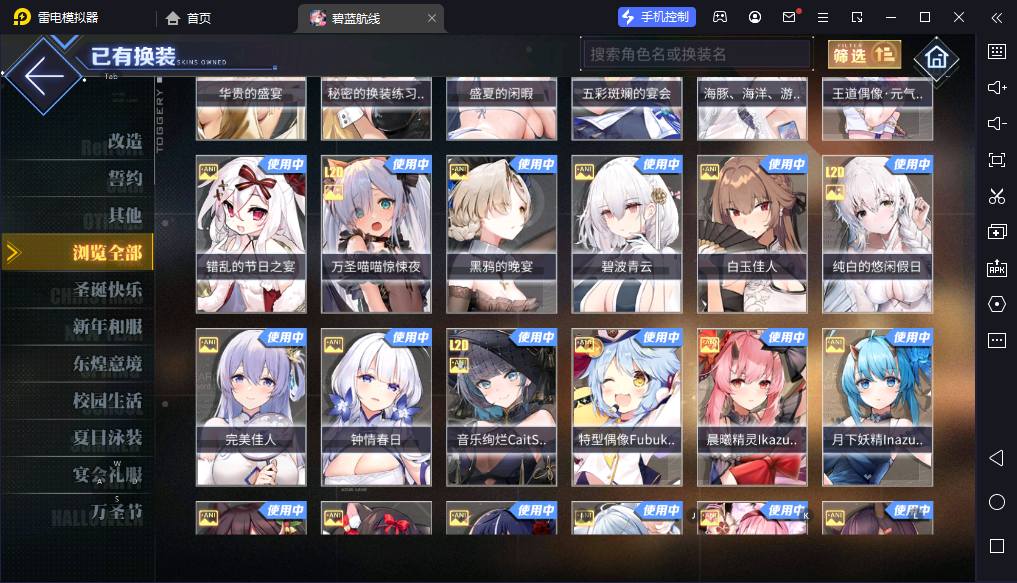Open the 筛选 filter button
1017x583 pixels.
point(865,54)
